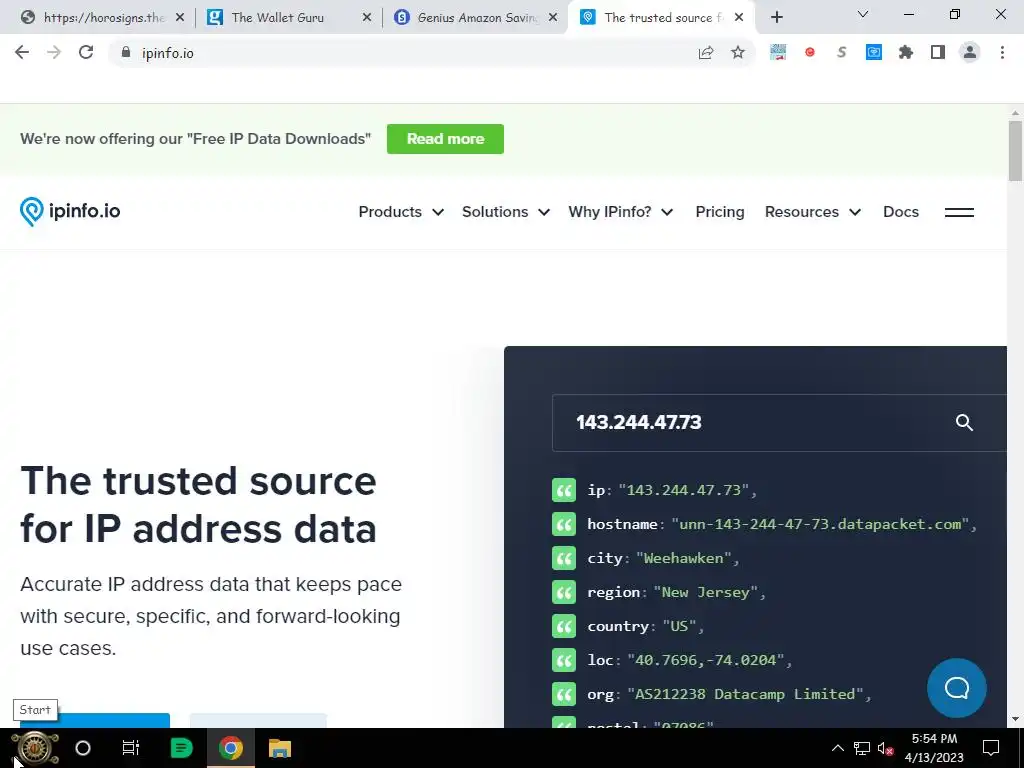This screenshot has width=1024, height=768.
Task: Click the red circular extension icon
Action: point(810,52)
